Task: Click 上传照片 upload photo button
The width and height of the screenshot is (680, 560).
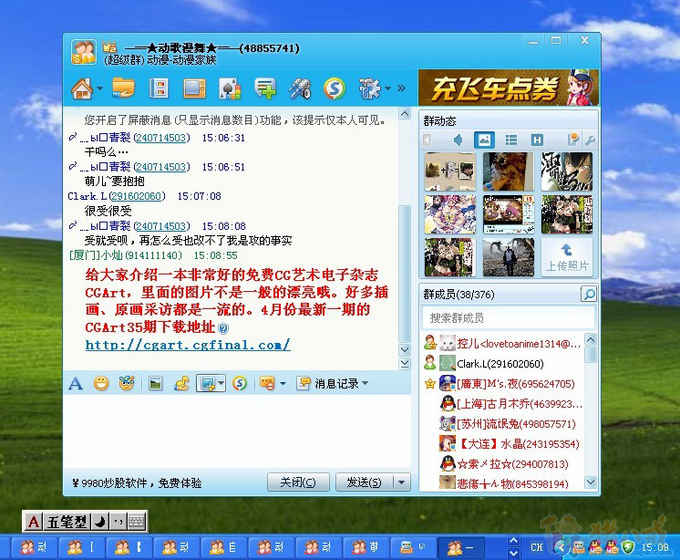Action: (x=566, y=257)
